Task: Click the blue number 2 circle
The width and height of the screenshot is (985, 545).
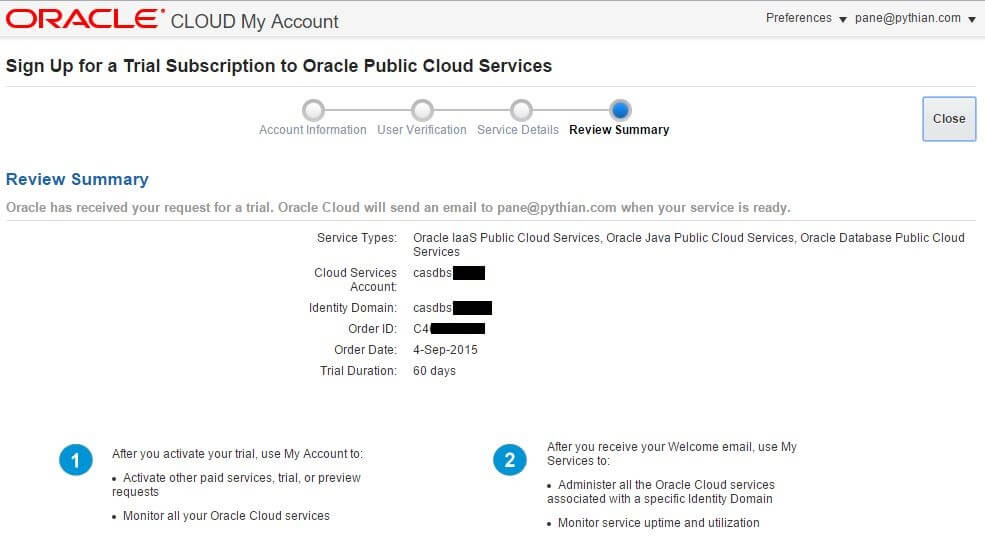Action: click(510, 460)
